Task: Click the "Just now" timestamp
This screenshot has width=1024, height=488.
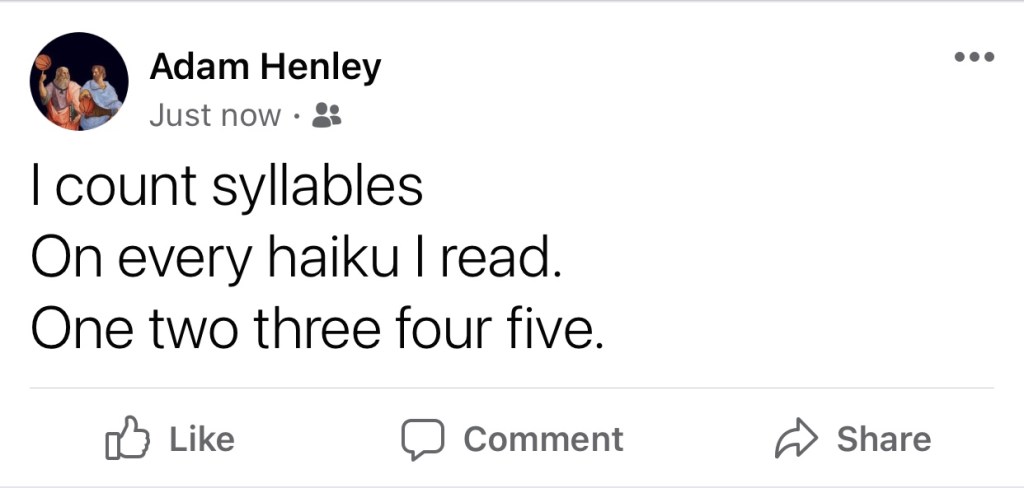Action: click(215, 116)
